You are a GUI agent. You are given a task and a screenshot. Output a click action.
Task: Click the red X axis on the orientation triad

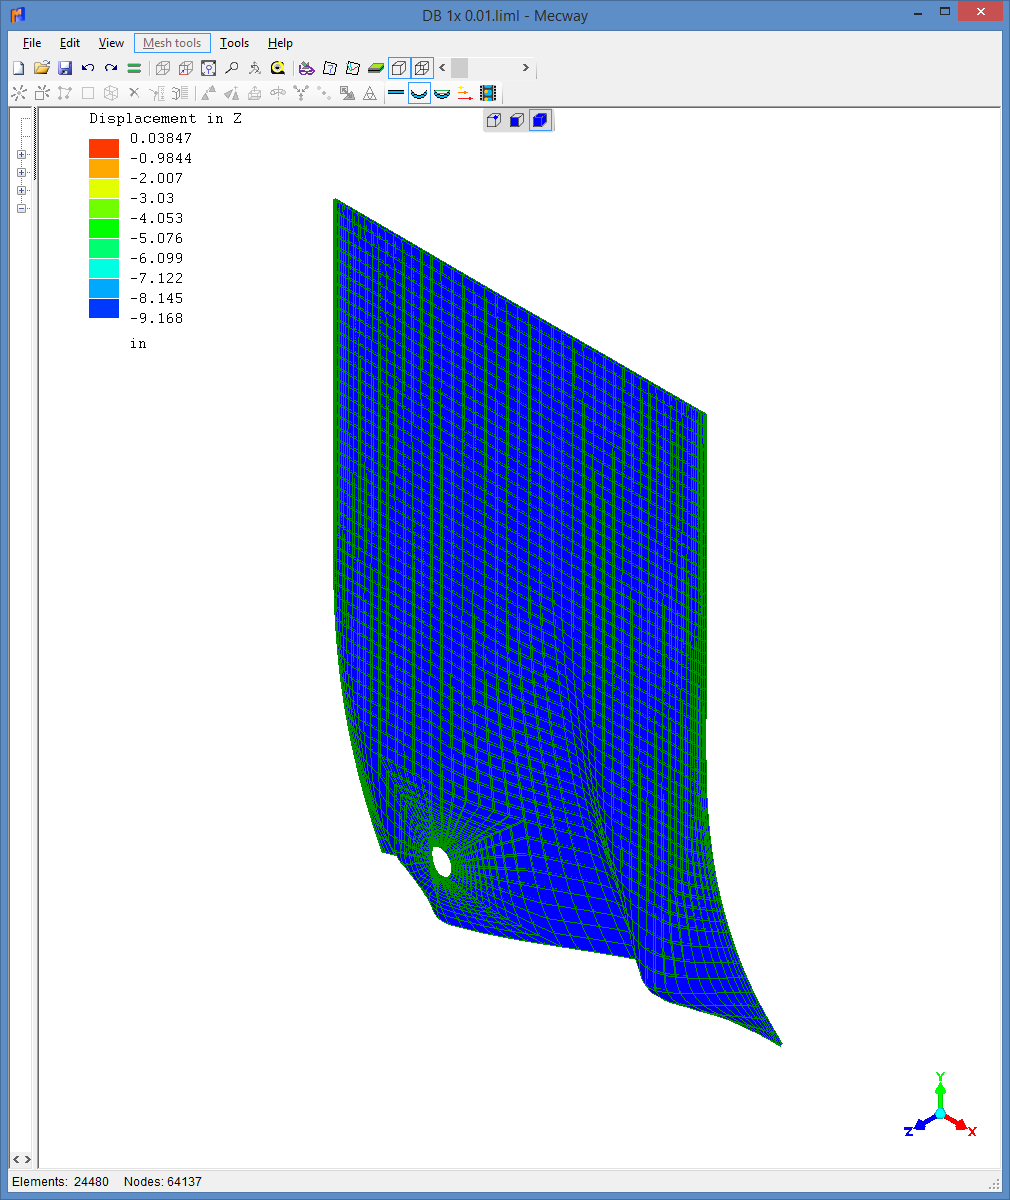pos(960,1124)
